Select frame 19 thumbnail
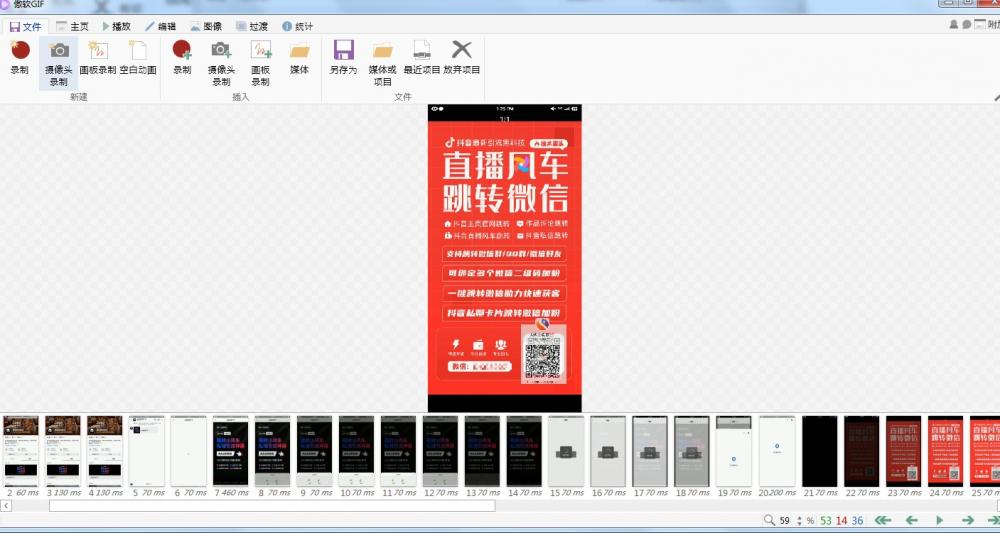 point(734,452)
